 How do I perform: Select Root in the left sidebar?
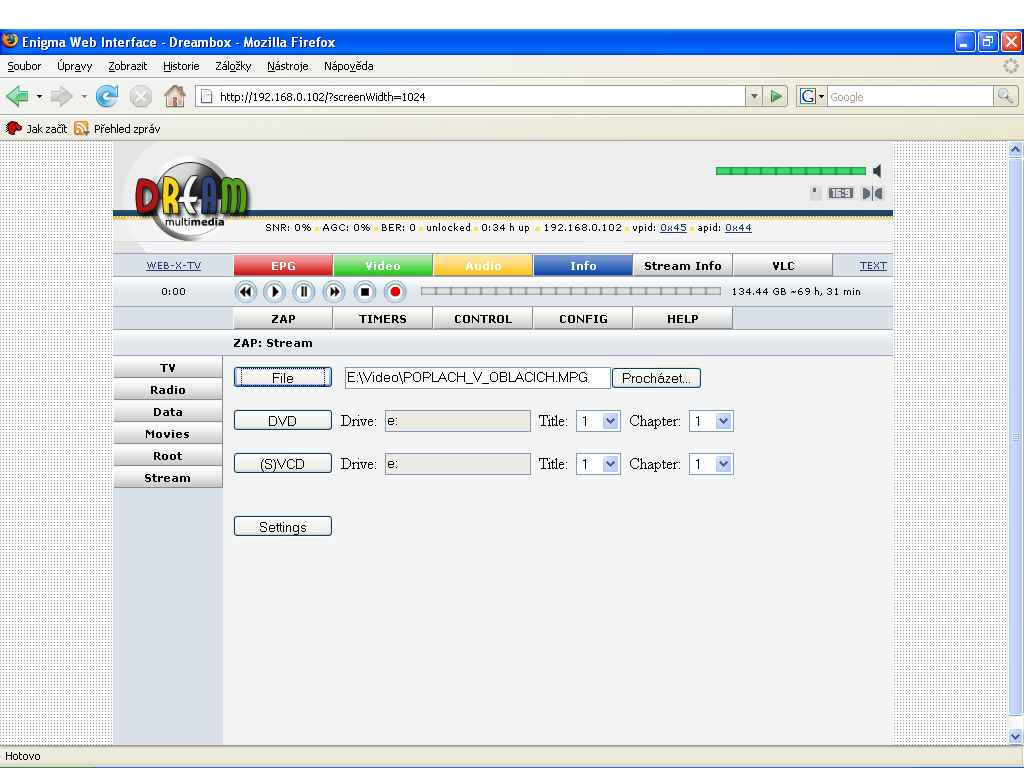pyautogui.click(x=168, y=456)
